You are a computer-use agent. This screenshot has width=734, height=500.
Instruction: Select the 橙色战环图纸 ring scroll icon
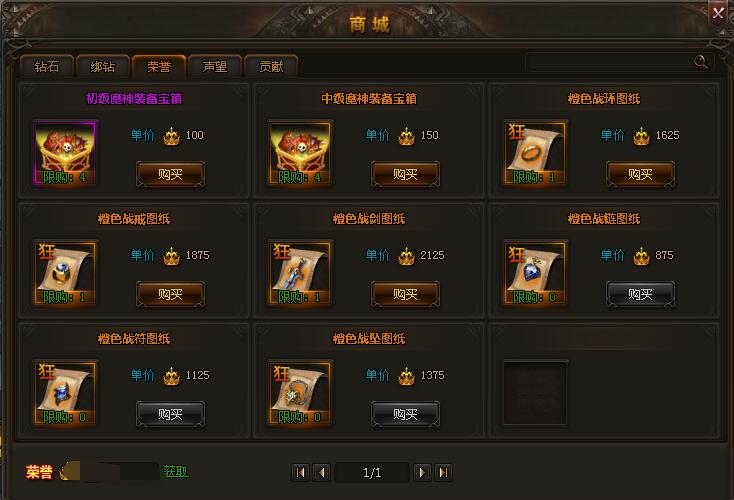coord(535,153)
